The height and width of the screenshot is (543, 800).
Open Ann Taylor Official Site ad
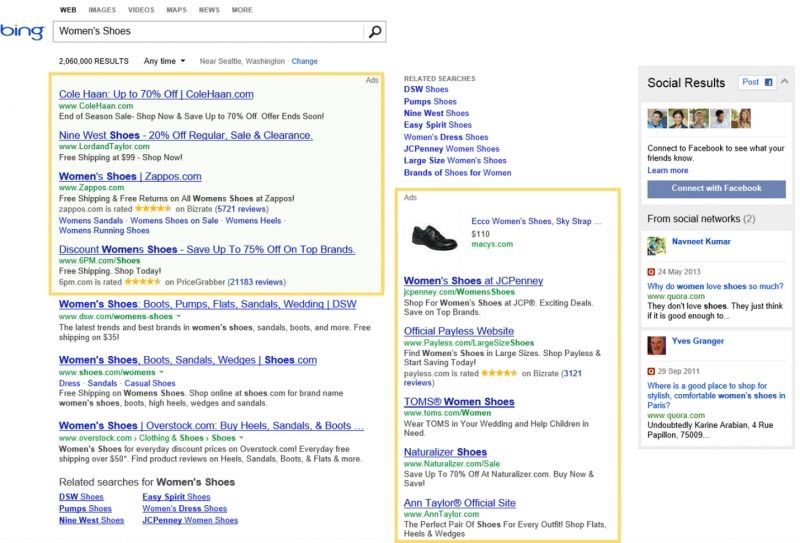point(460,503)
